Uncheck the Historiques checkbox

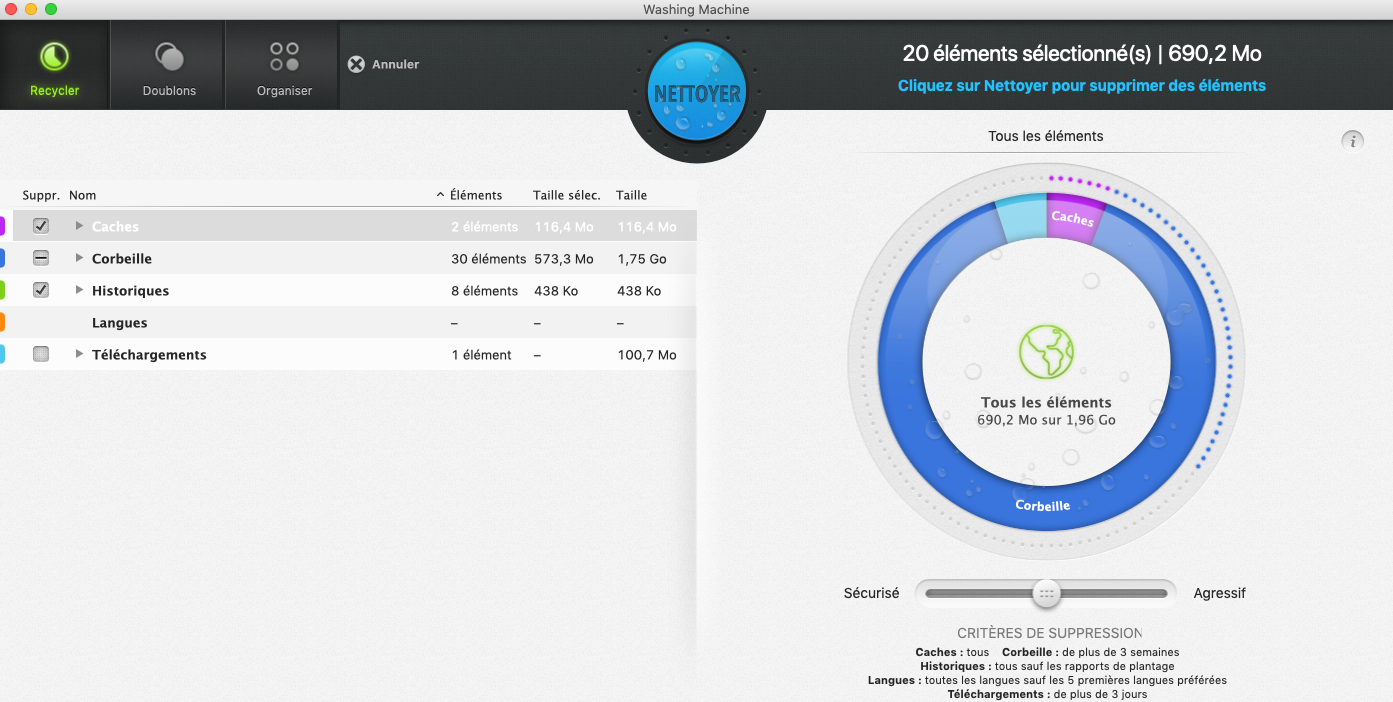pos(41,290)
